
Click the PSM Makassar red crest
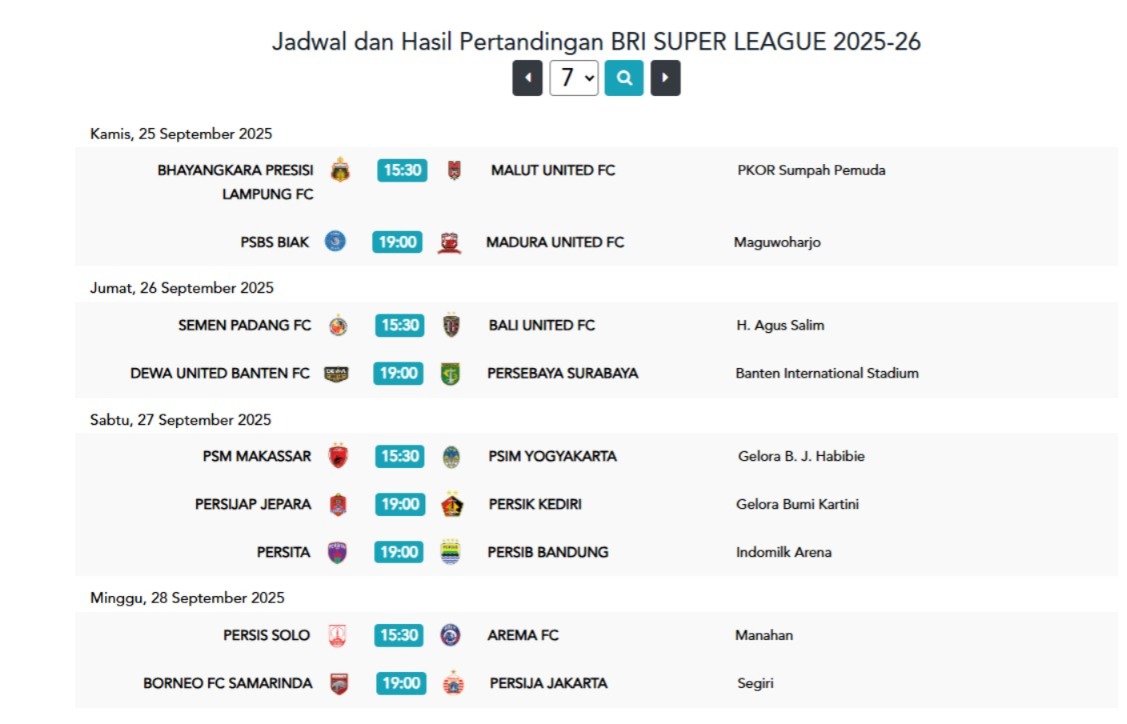tap(338, 456)
